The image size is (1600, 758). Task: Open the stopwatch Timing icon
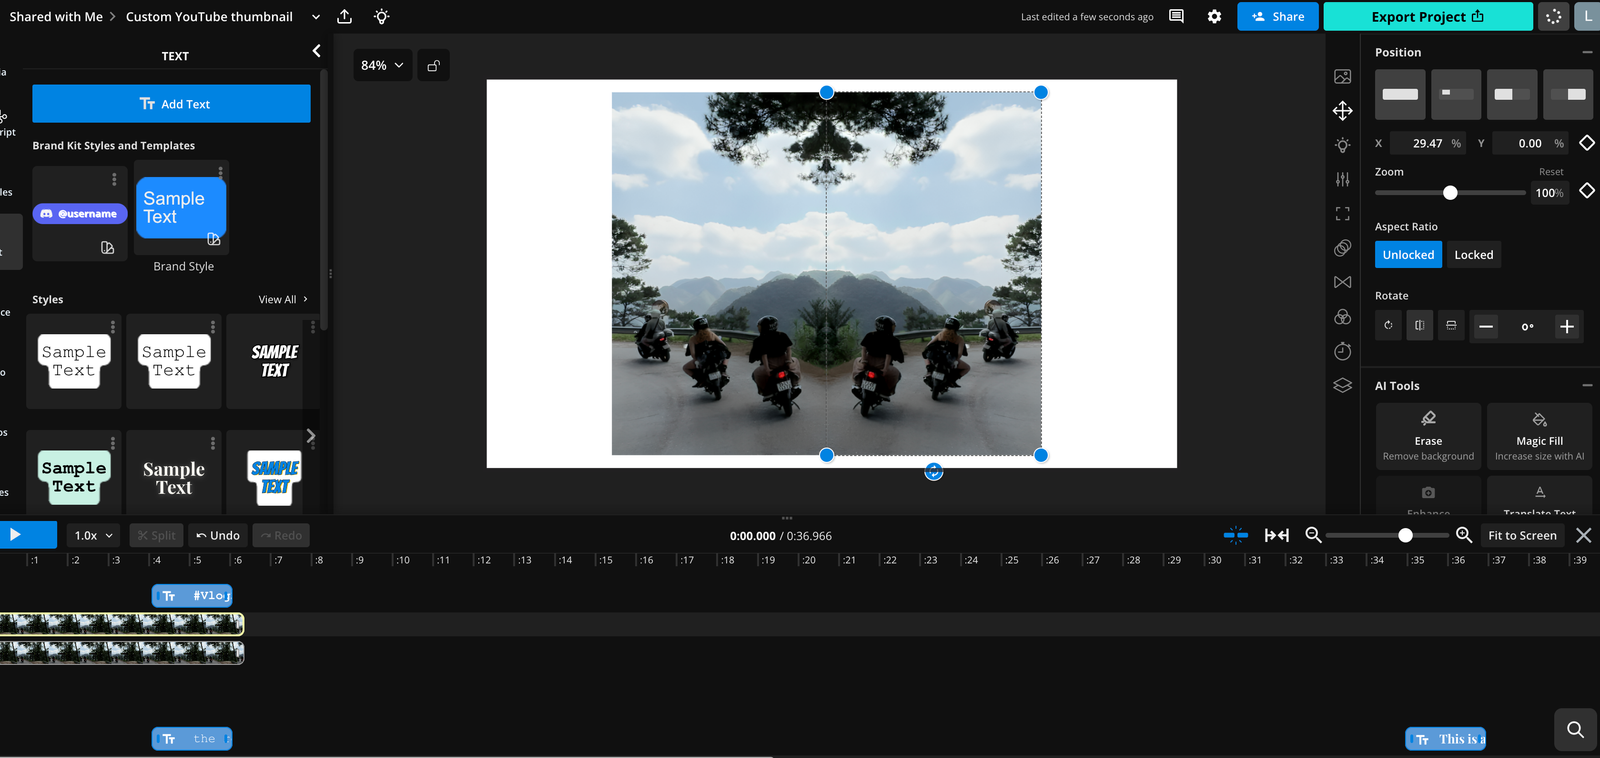pyautogui.click(x=1342, y=351)
